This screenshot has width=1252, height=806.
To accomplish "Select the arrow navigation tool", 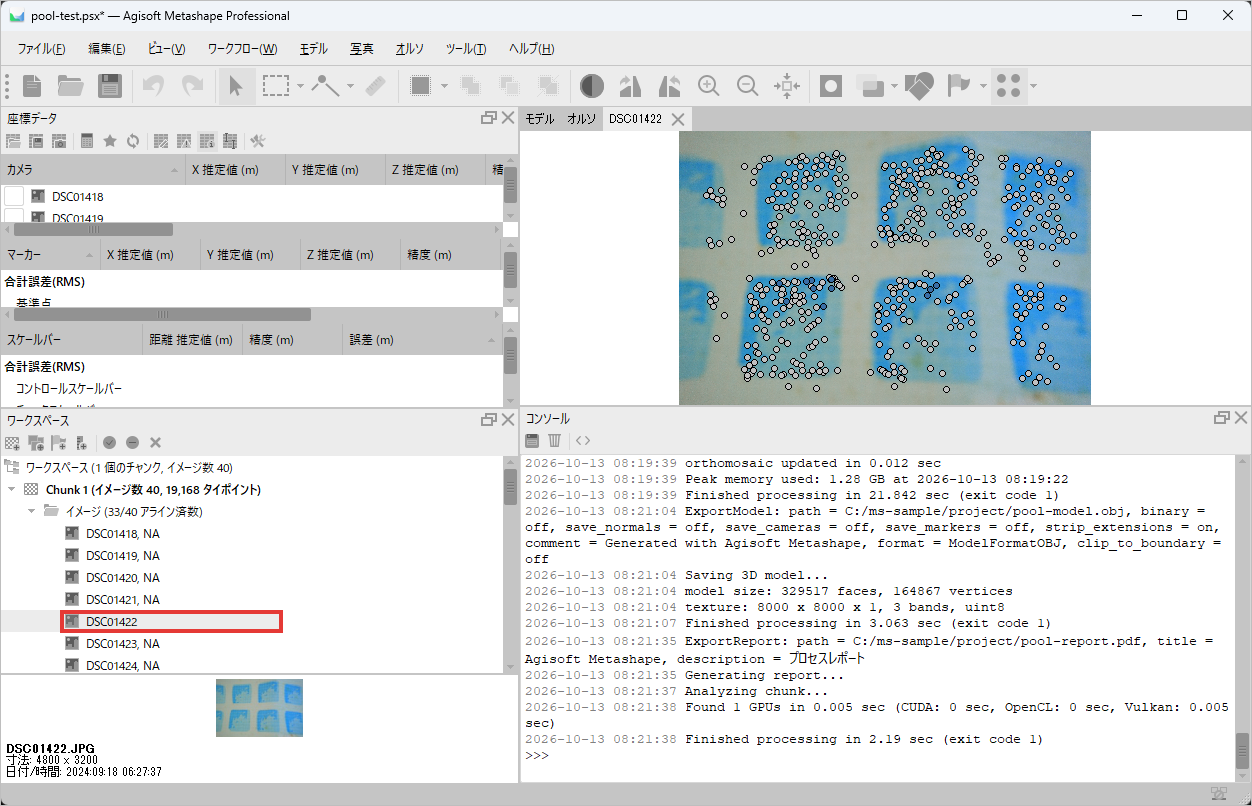I will pos(235,86).
